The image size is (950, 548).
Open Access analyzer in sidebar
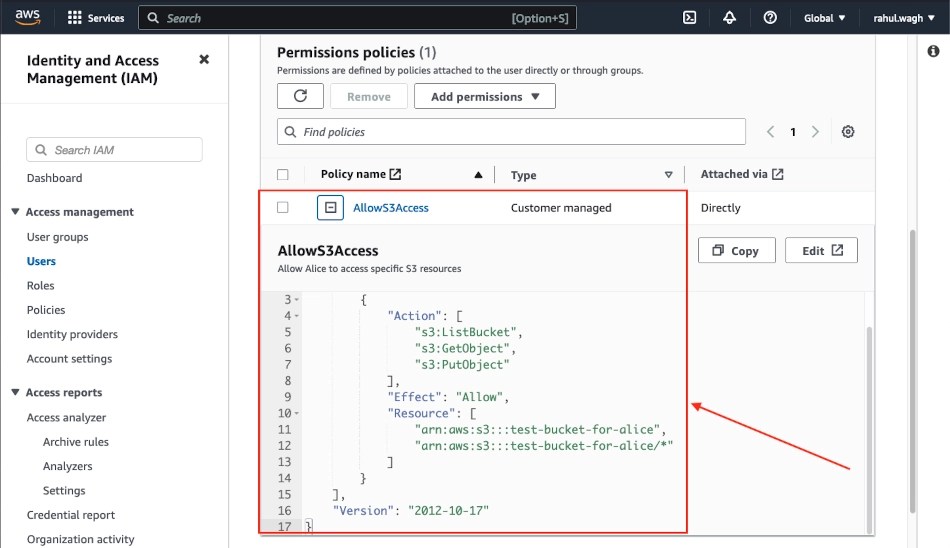[66, 417]
